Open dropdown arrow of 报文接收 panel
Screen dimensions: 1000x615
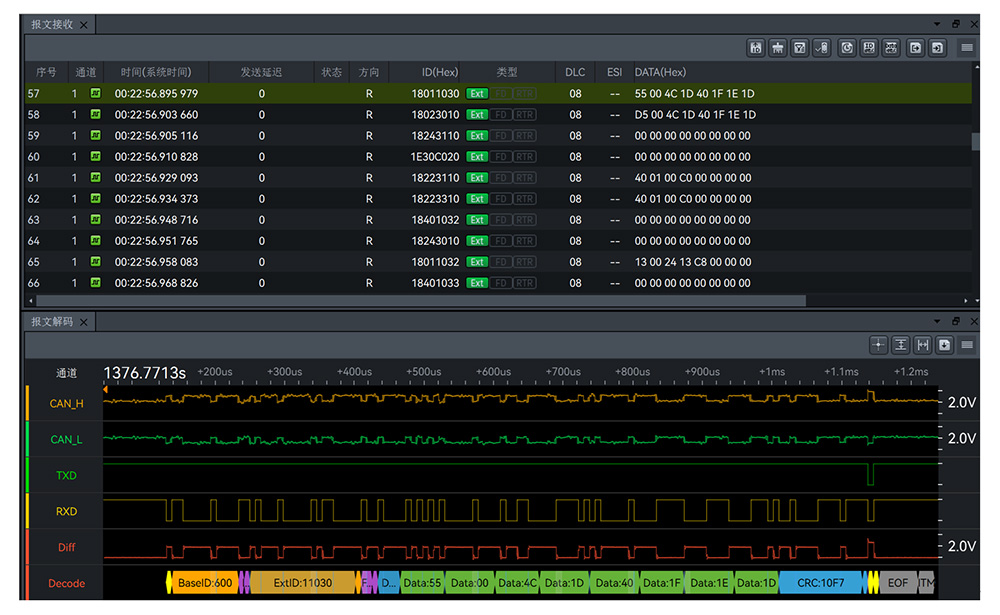[x=937, y=24]
